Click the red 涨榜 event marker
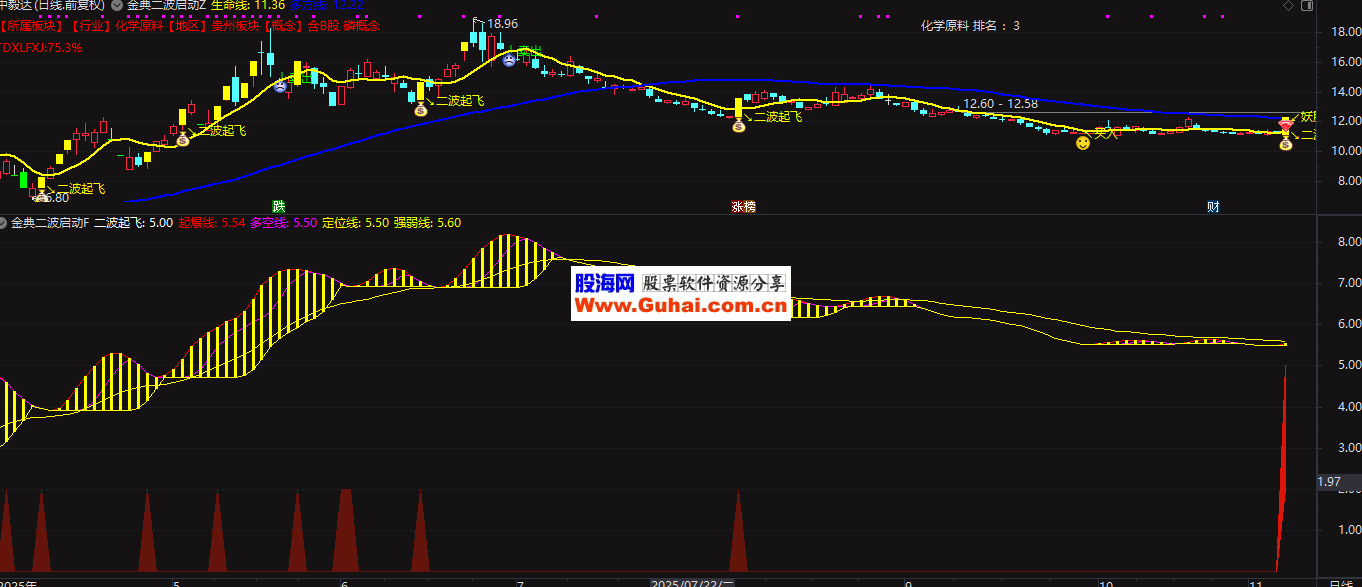The width and height of the screenshot is (1362, 587). pos(743,207)
